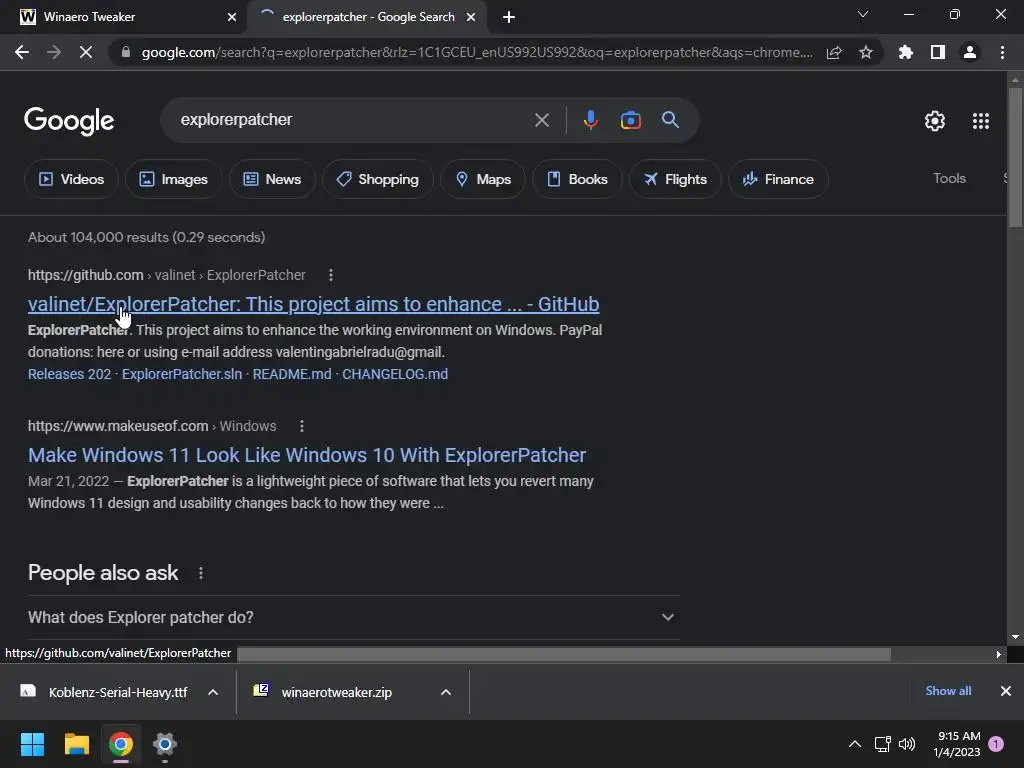The image size is (1024, 768).
Task: Open winaerotweaker.zip download options chevron
Action: [446, 692]
